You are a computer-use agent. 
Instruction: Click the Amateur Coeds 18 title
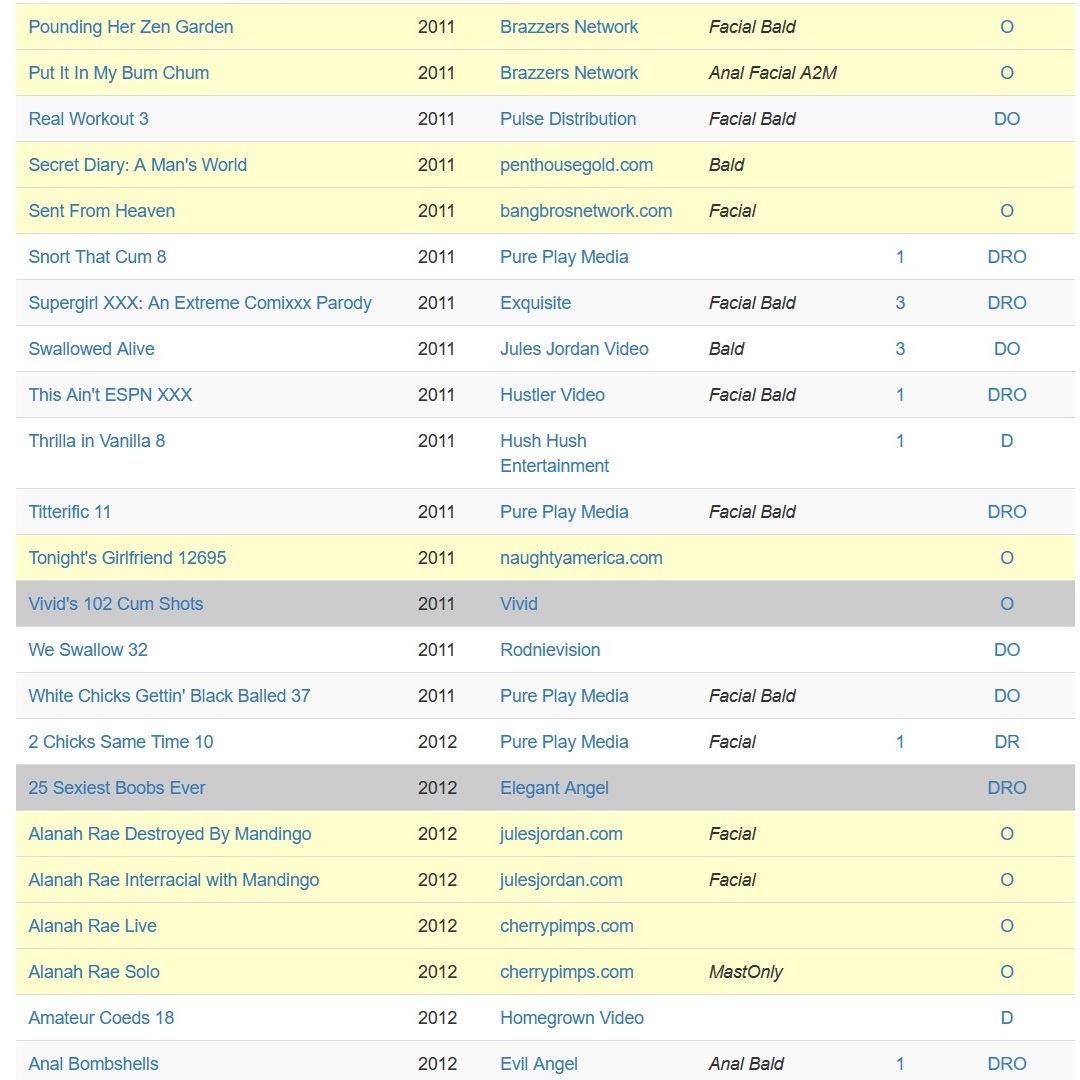pos(101,1018)
